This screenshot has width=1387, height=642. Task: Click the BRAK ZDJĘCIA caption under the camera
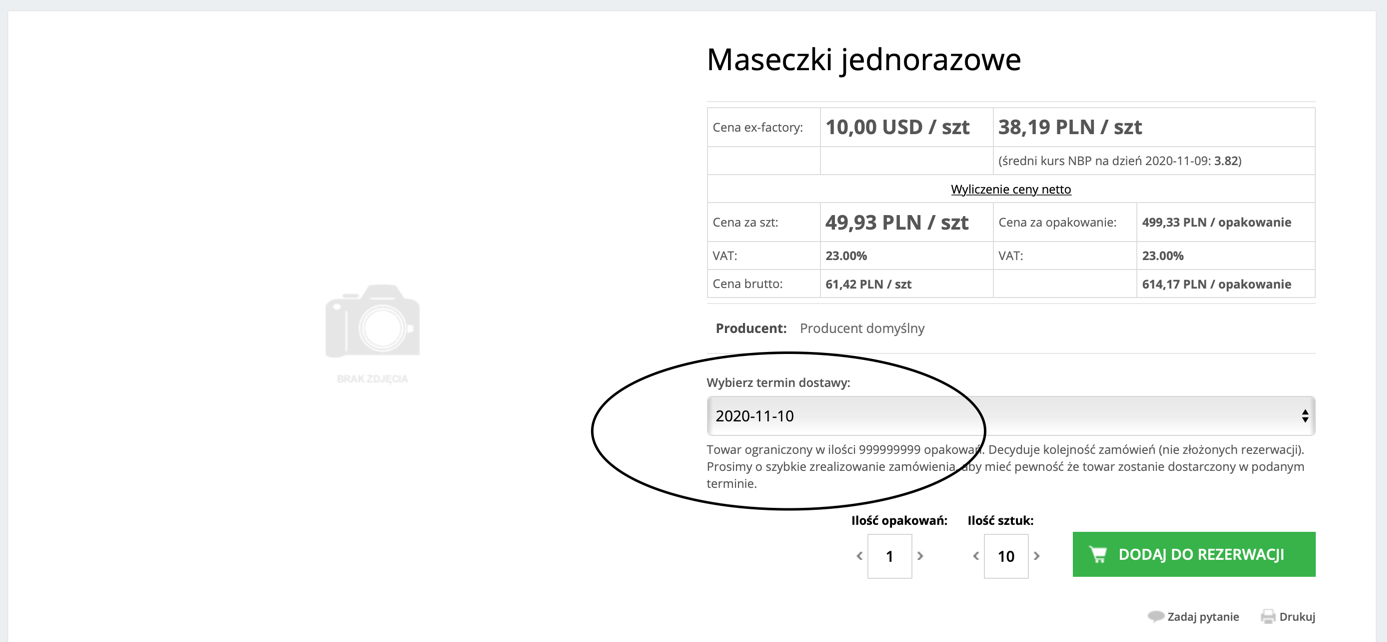372,379
